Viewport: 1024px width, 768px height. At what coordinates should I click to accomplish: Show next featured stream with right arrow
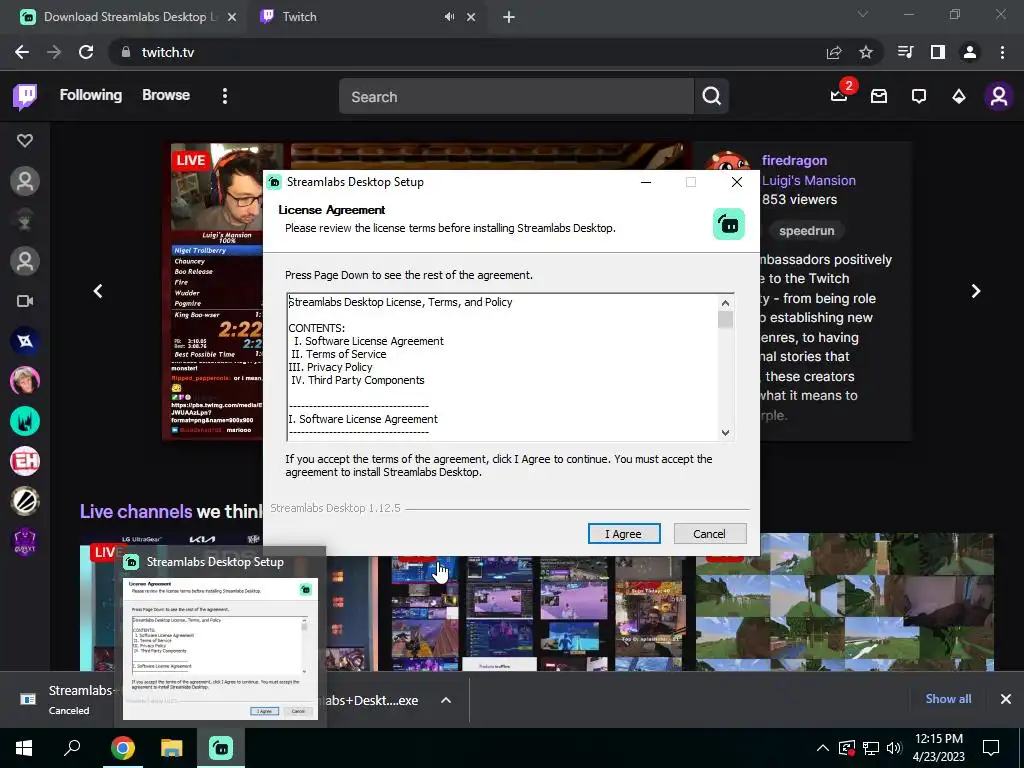point(976,291)
